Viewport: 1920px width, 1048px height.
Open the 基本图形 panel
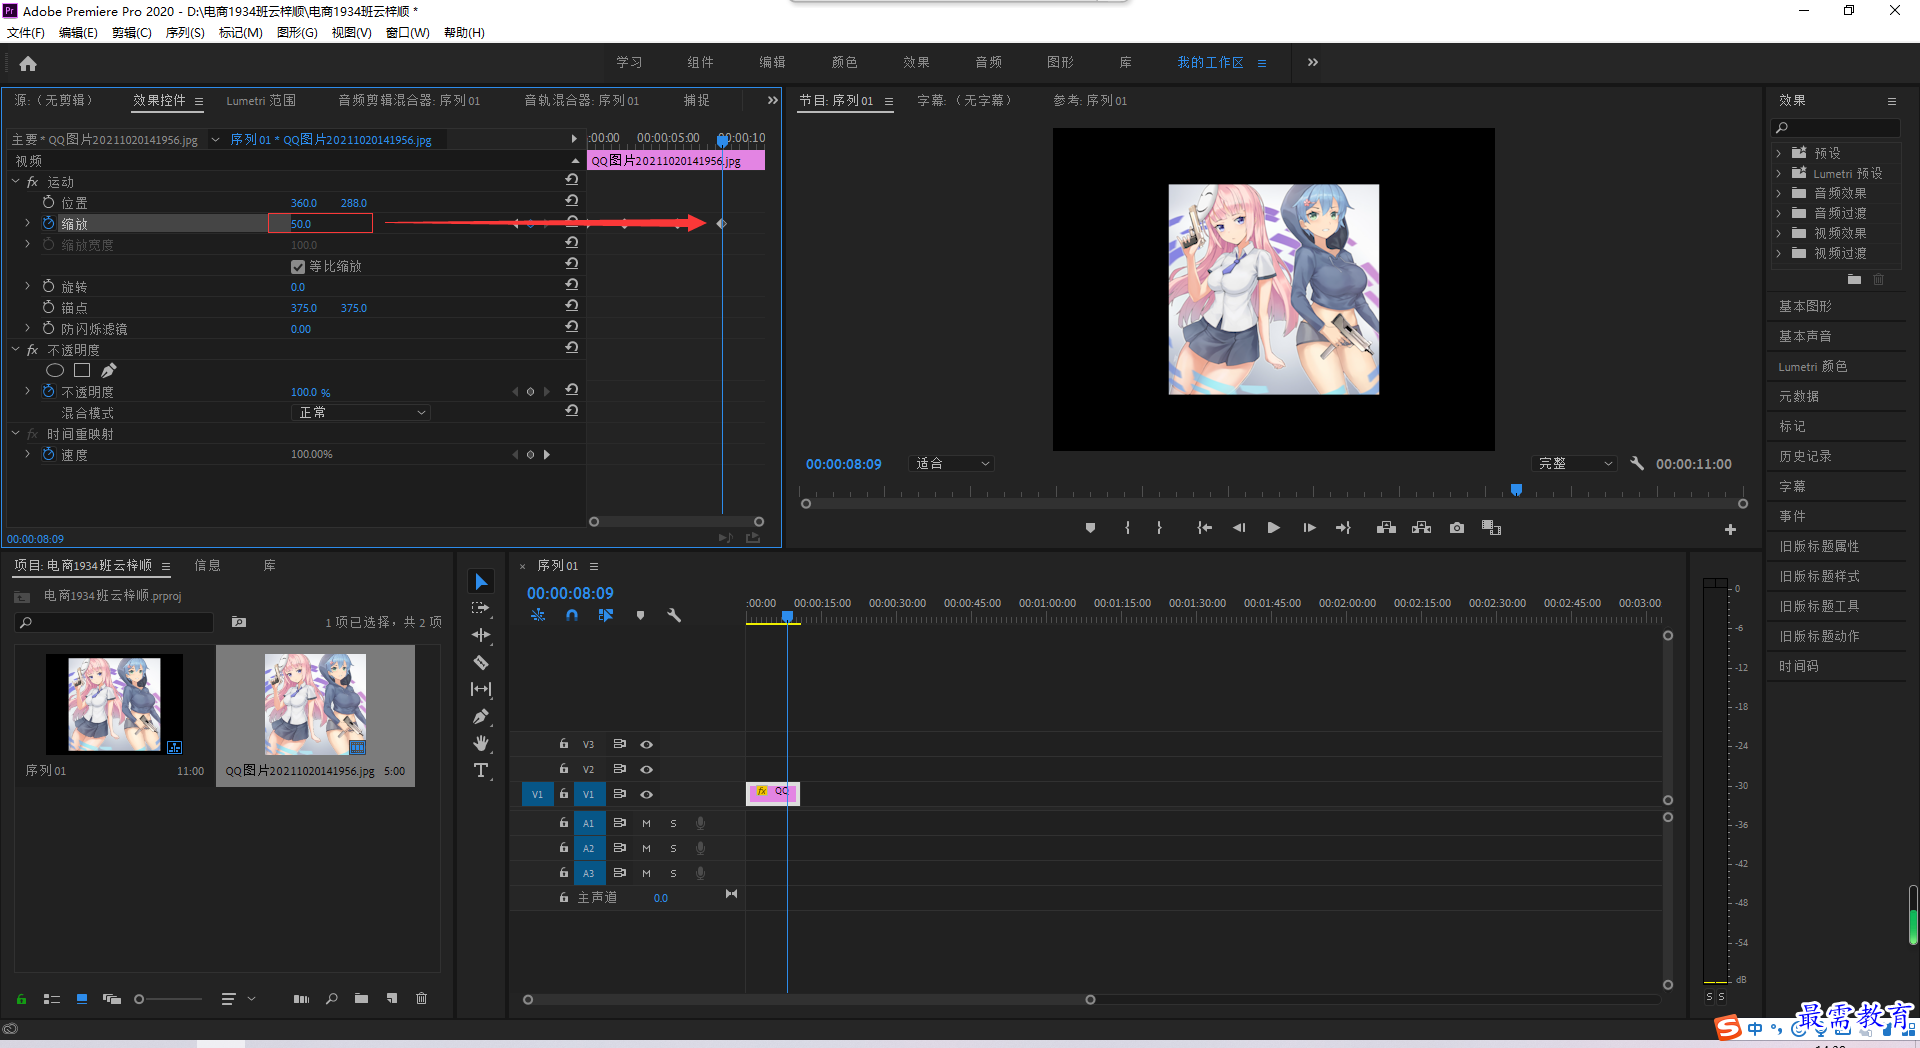pyautogui.click(x=1805, y=306)
